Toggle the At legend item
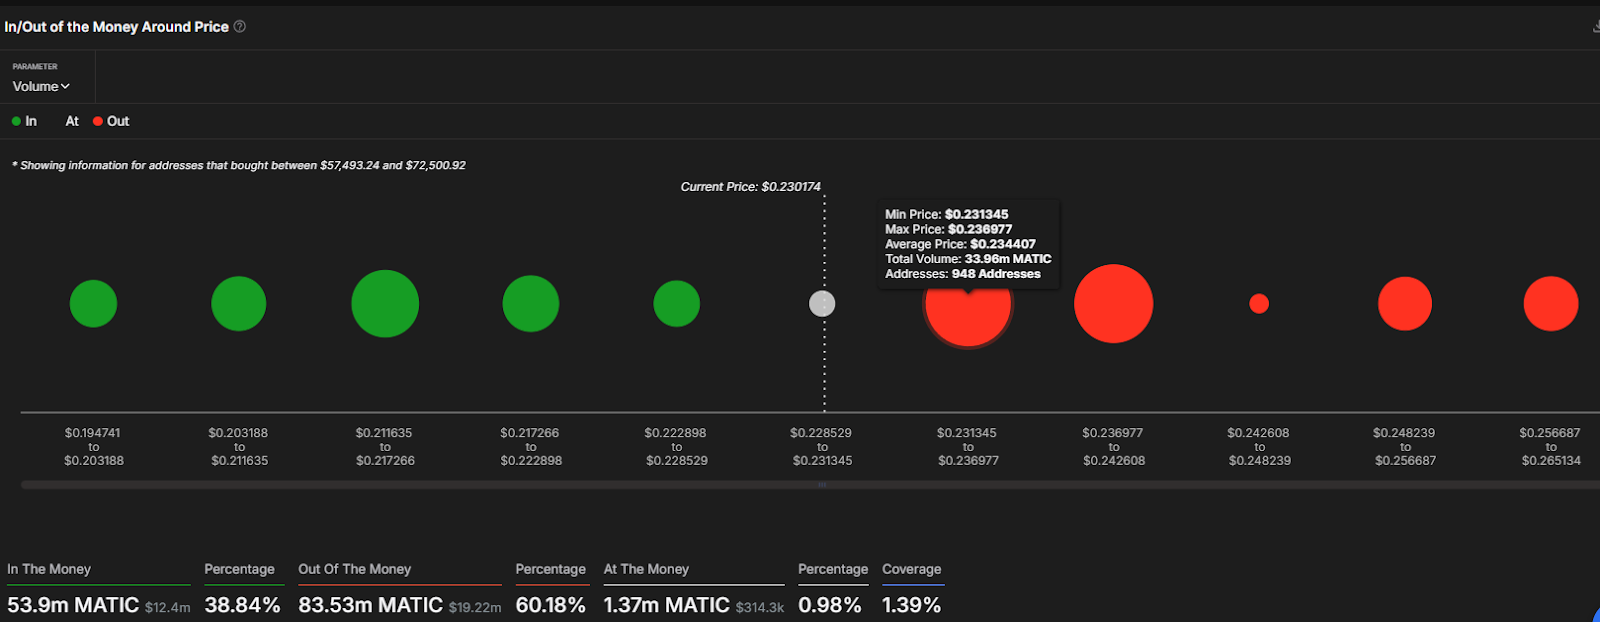The image size is (1600, 622). tap(72, 121)
